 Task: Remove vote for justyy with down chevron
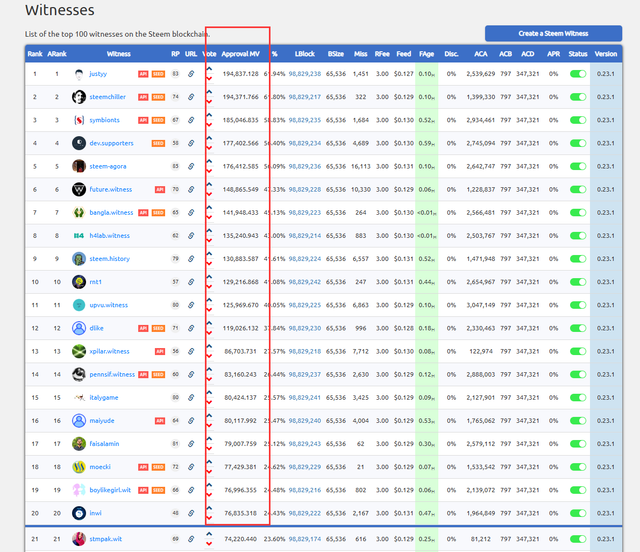[x=209, y=79]
